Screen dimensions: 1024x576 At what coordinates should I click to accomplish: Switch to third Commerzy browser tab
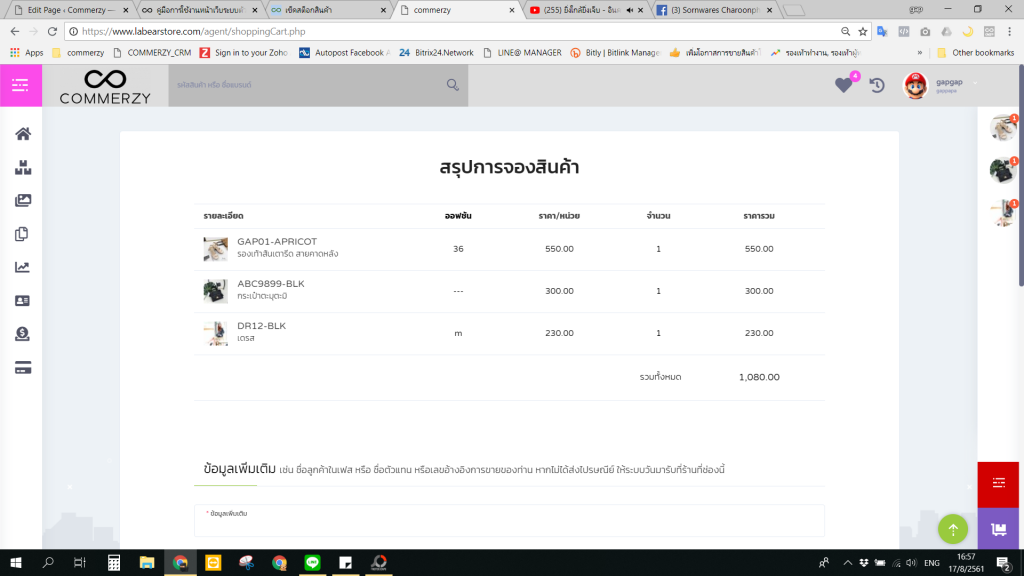(328, 10)
